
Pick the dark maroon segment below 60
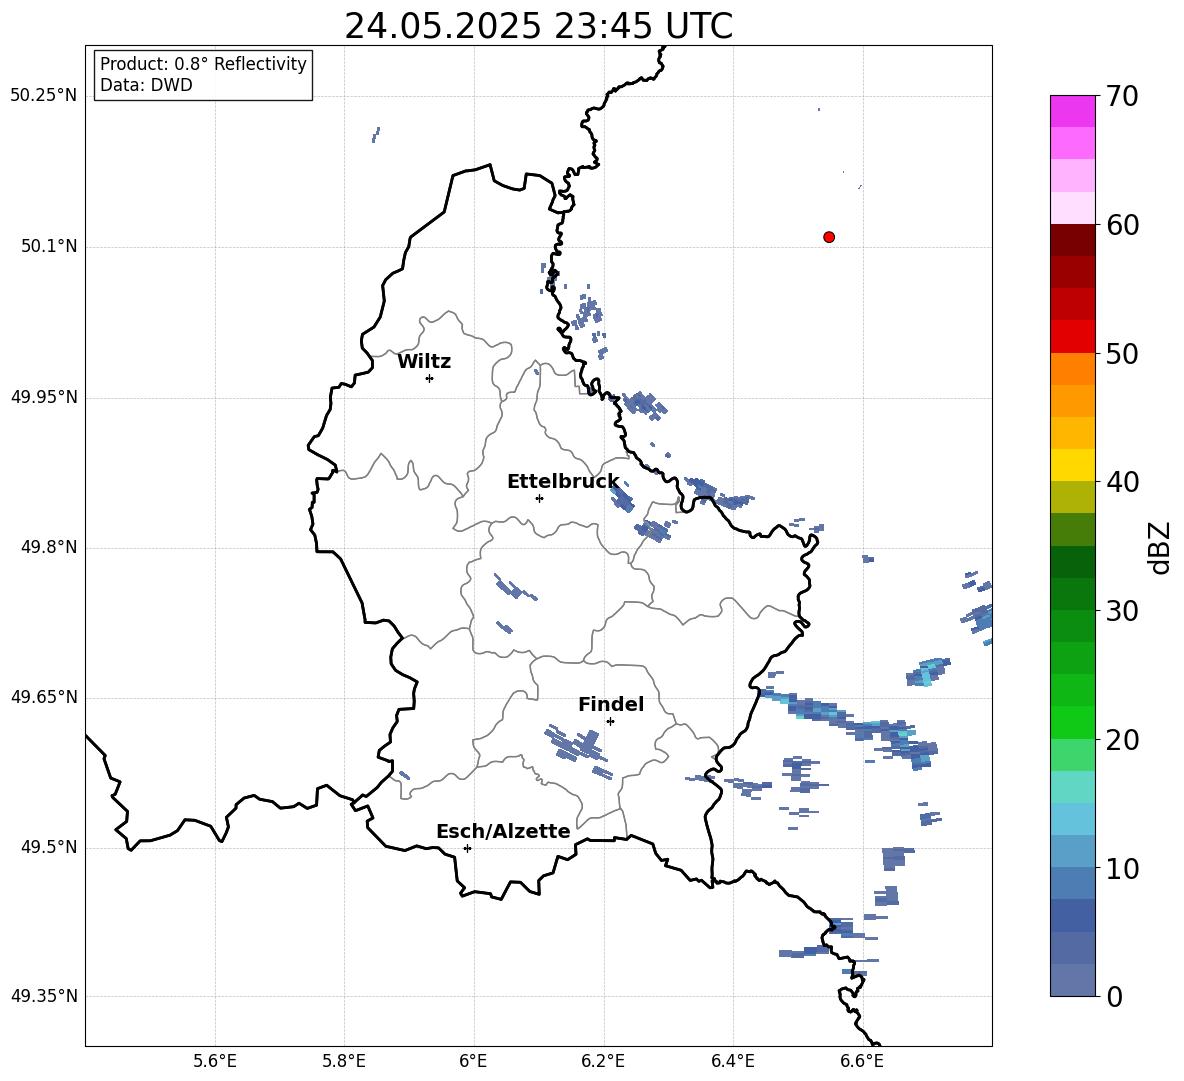(1072, 240)
